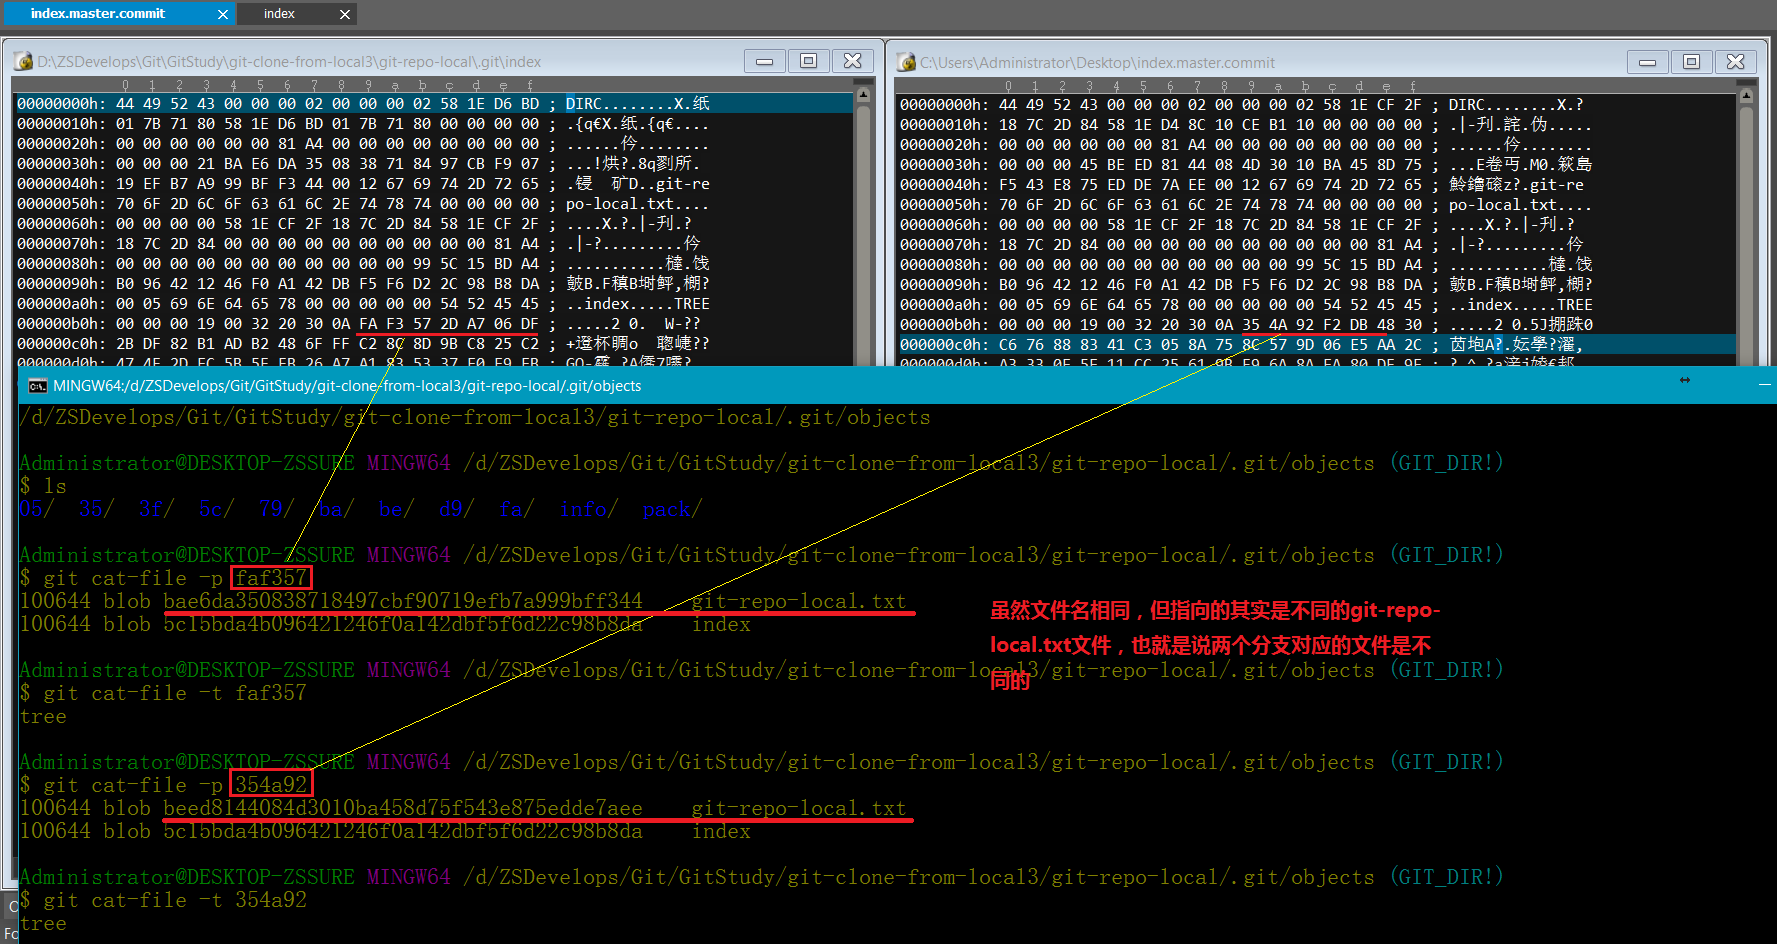The width and height of the screenshot is (1777, 944).
Task: Close the .git\index hex window
Action: pos(852,61)
